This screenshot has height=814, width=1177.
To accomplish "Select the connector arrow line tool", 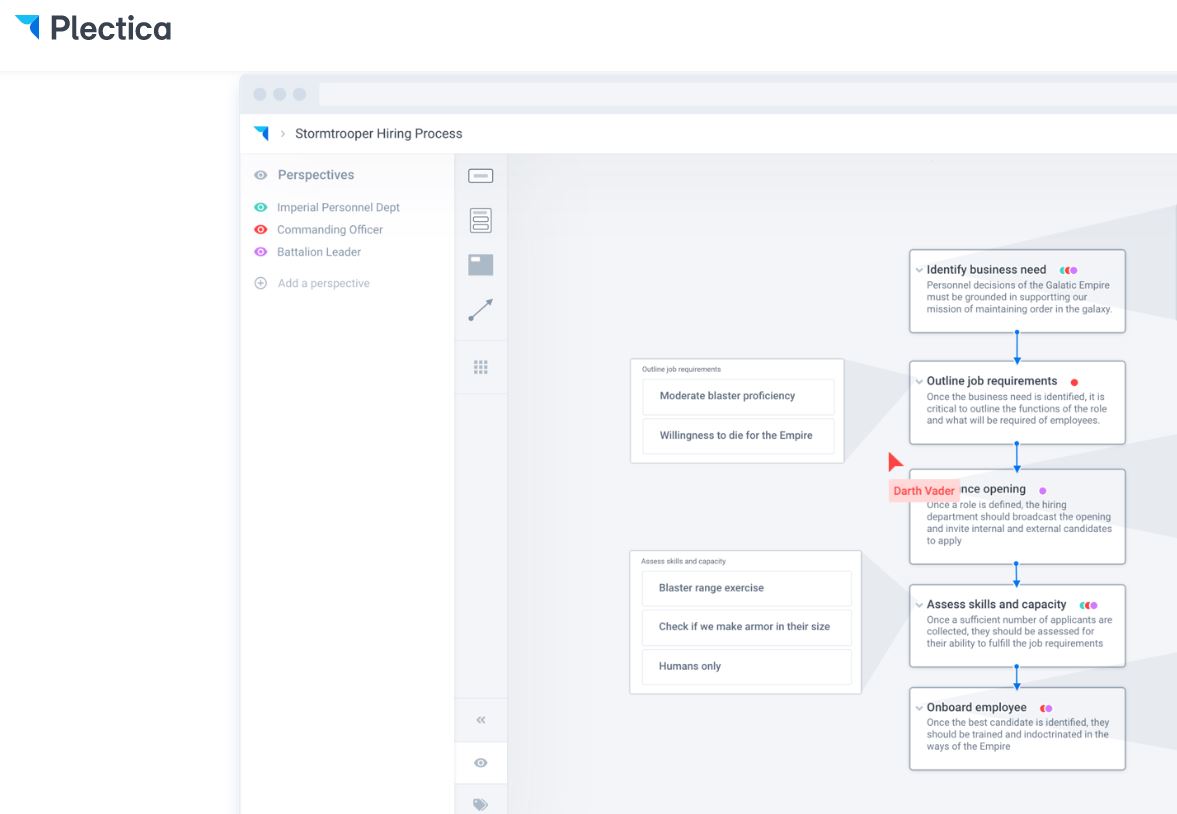I will point(481,311).
